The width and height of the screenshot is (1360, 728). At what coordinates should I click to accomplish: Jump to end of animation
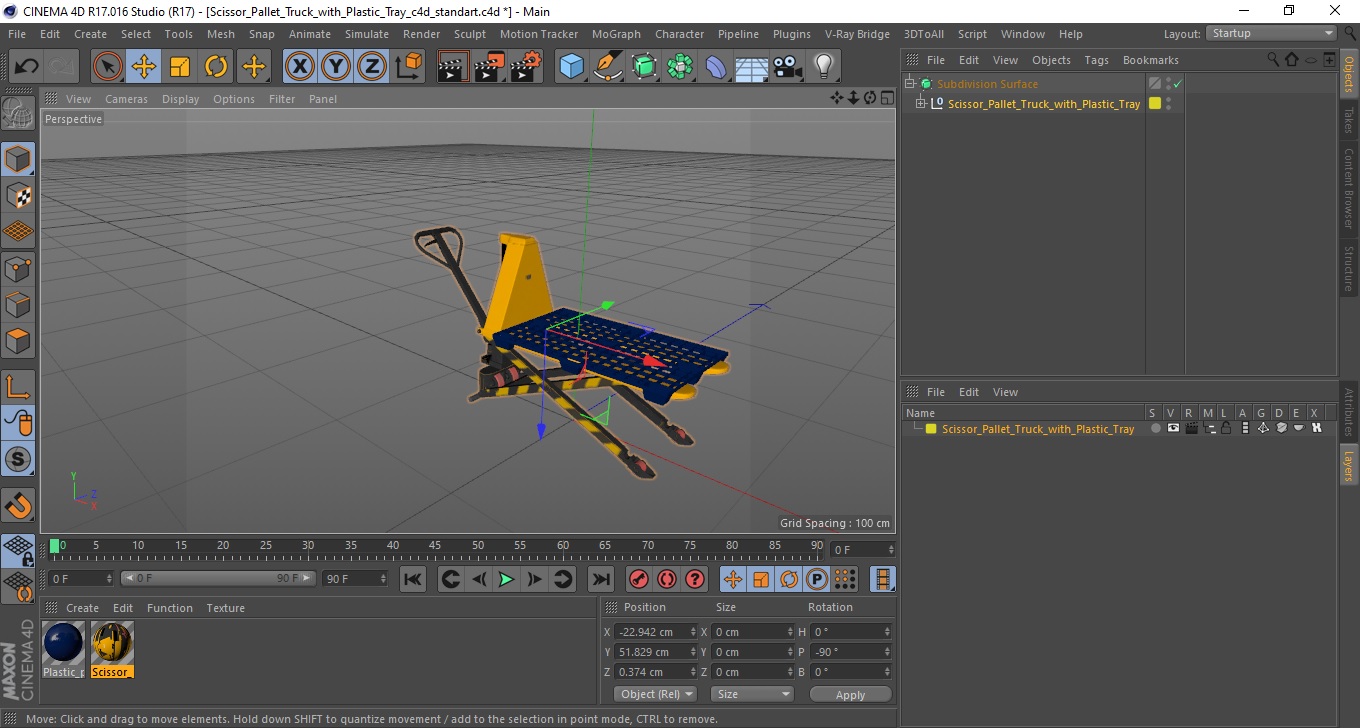pyautogui.click(x=600, y=579)
